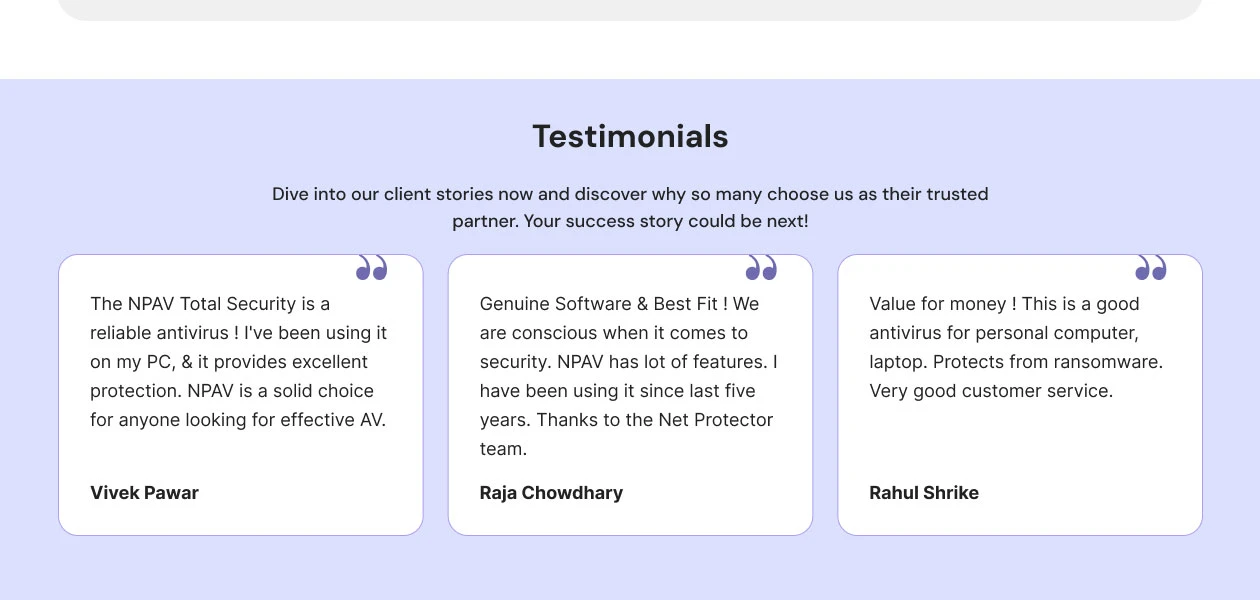Click the 'Dive into our client stories' line
The width and height of the screenshot is (1260, 600).
click(x=630, y=194)
